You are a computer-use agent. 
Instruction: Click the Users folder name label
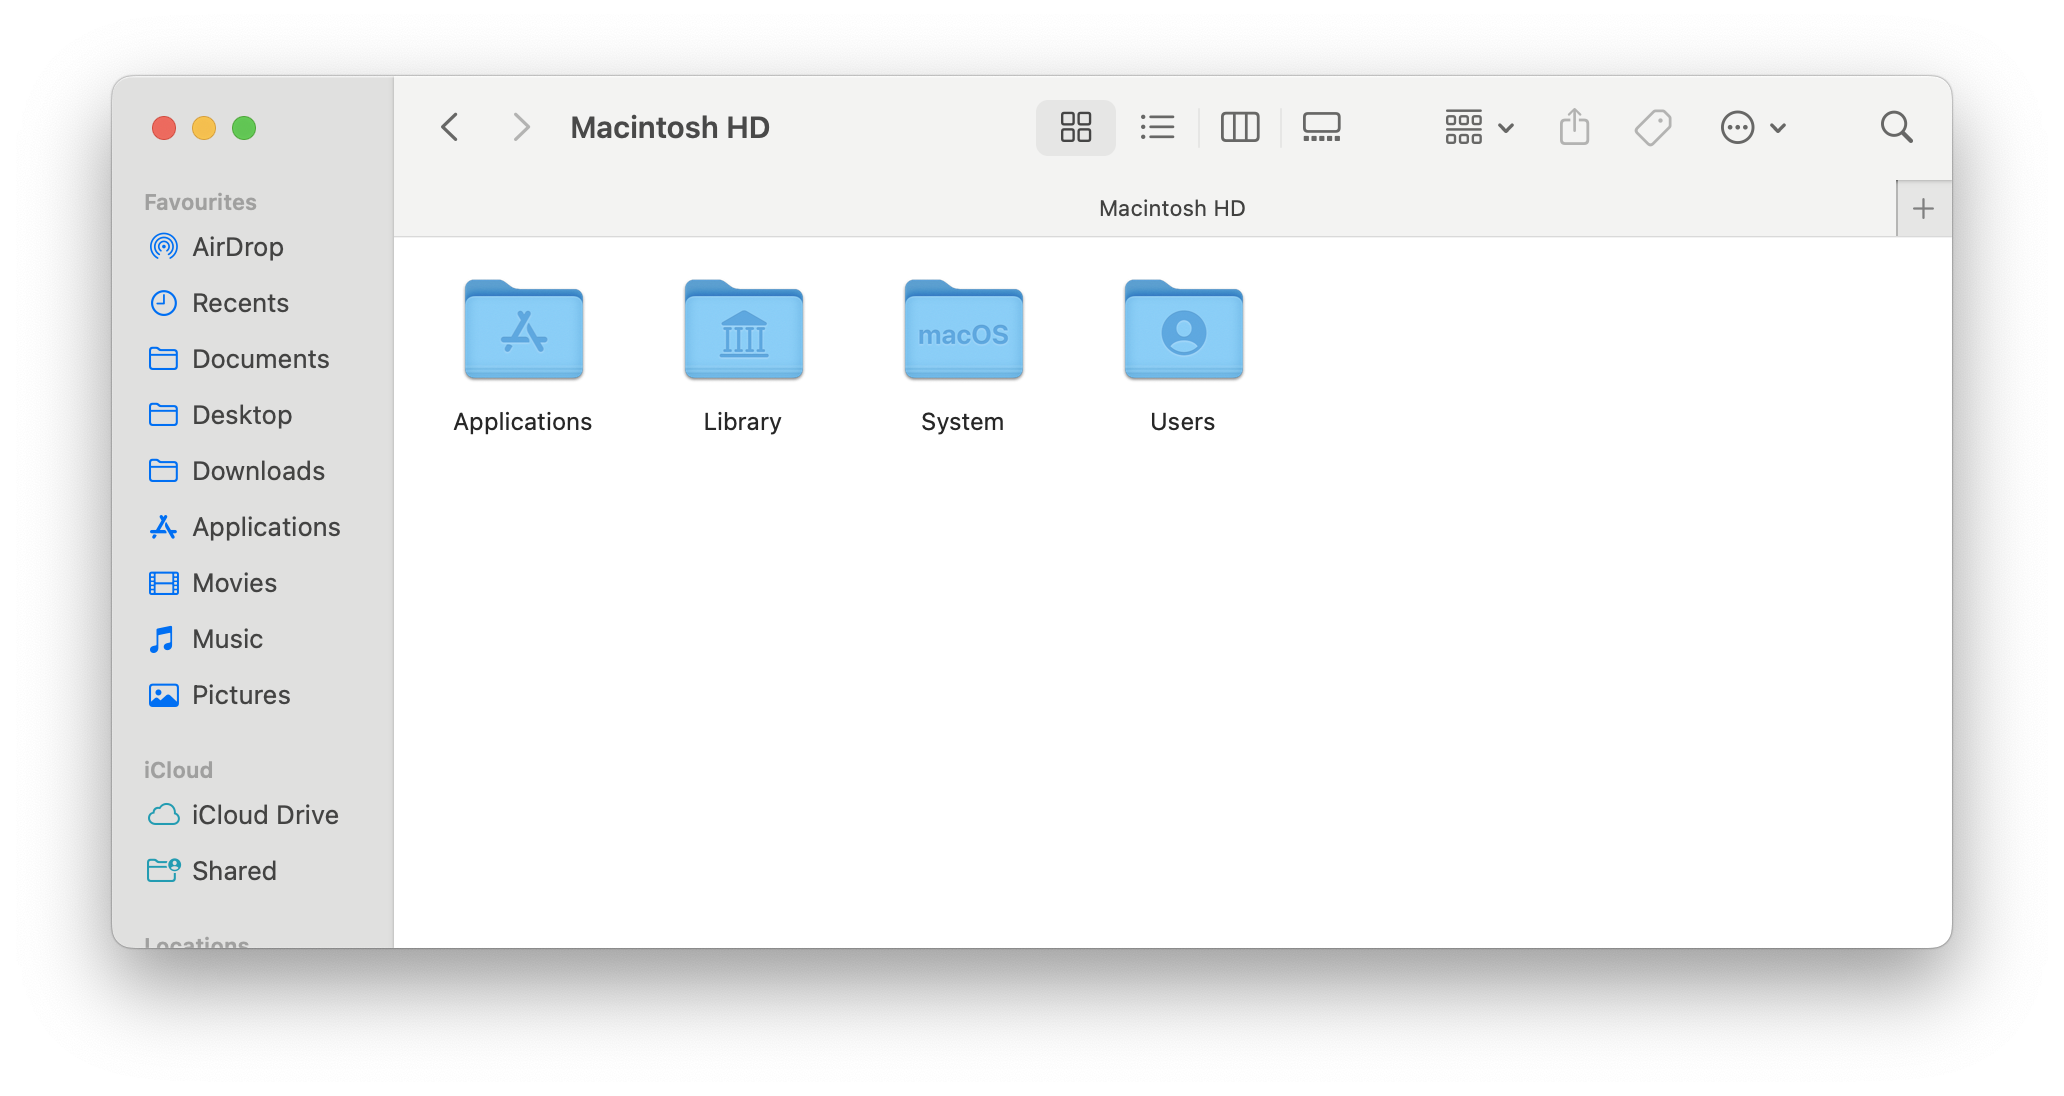pyautogui.click(x=1183, y=422)
